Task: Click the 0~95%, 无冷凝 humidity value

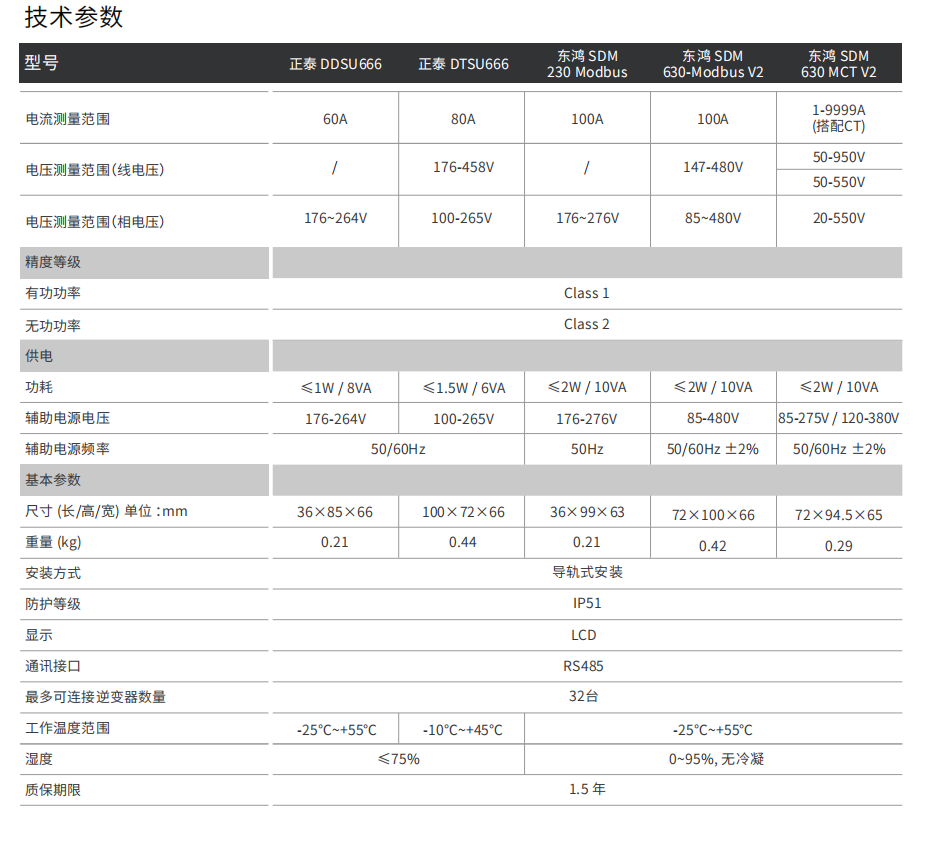Action: pos(716,759)
